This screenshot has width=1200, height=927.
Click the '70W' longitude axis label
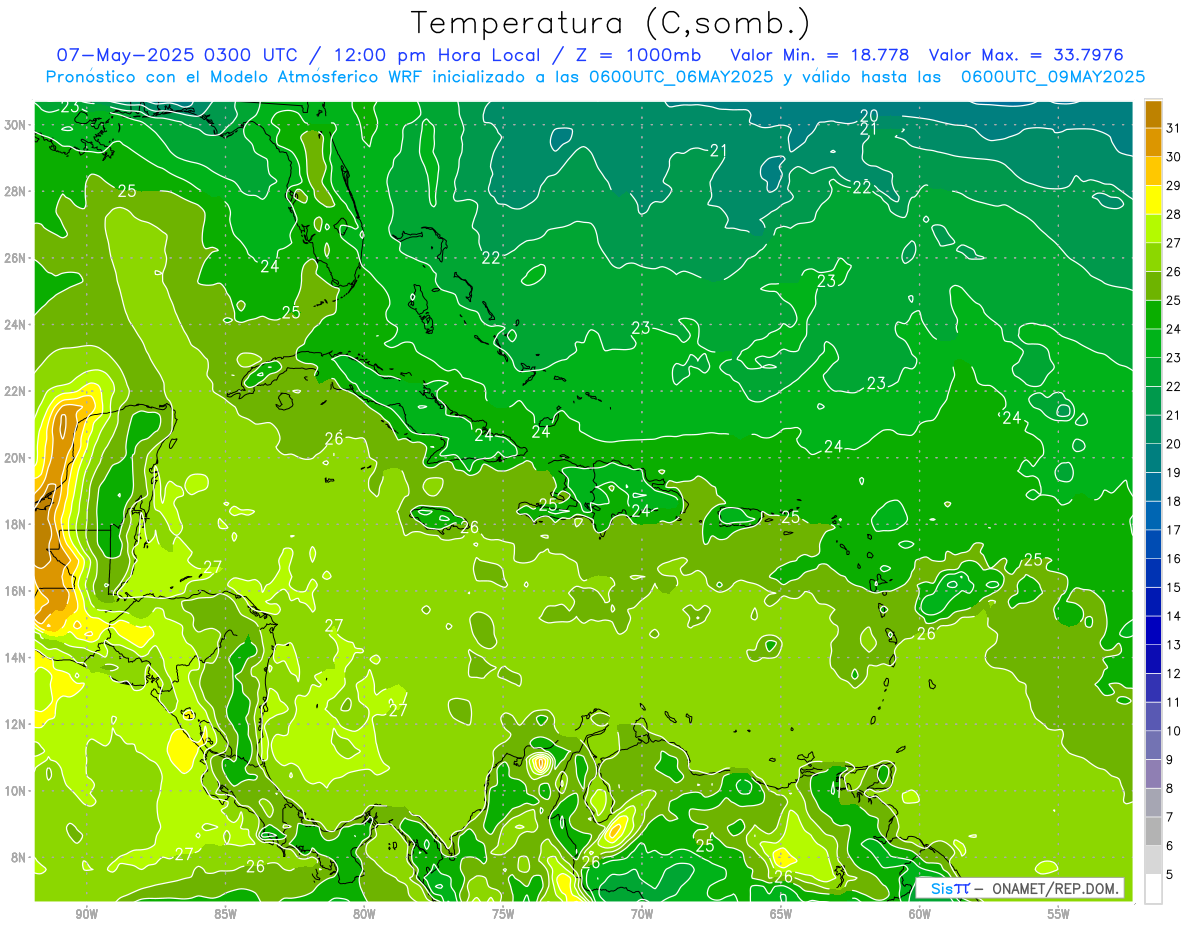click(x=642, y=914)
